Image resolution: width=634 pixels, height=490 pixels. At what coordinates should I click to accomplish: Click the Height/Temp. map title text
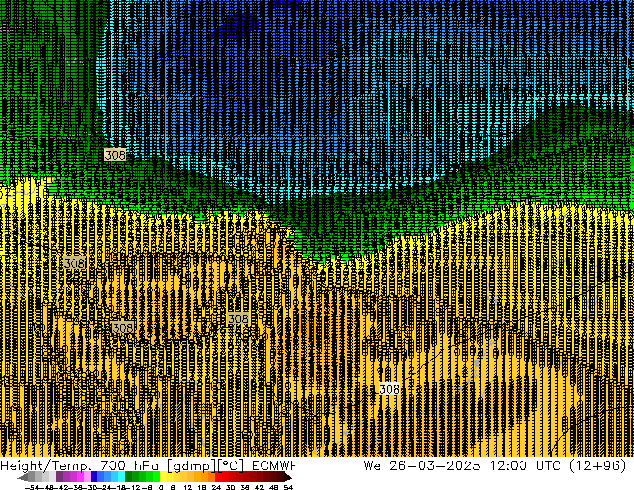(x=46, y=466)
